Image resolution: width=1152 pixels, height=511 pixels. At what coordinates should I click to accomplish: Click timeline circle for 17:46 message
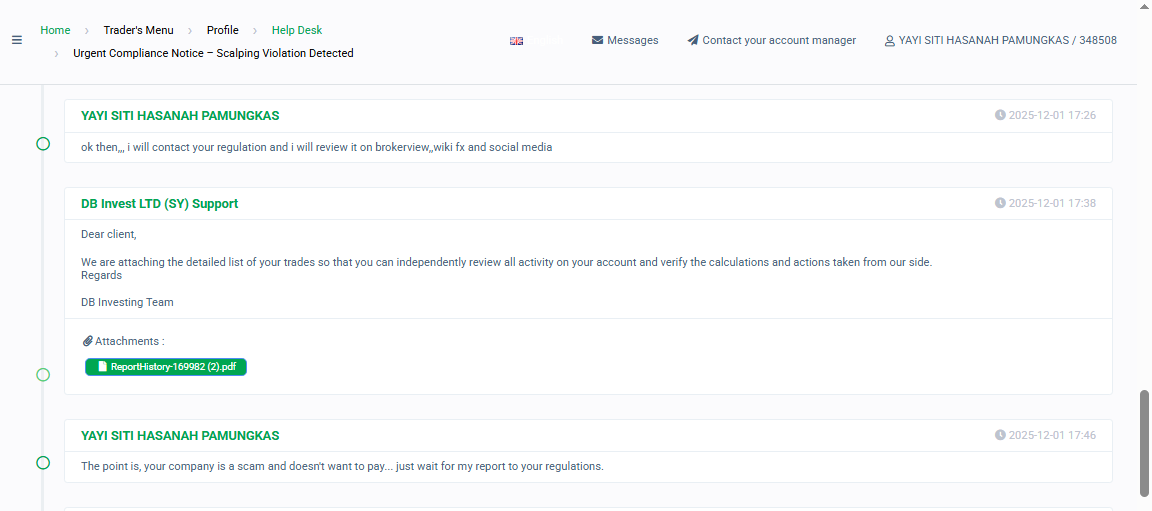pos(43,463)
